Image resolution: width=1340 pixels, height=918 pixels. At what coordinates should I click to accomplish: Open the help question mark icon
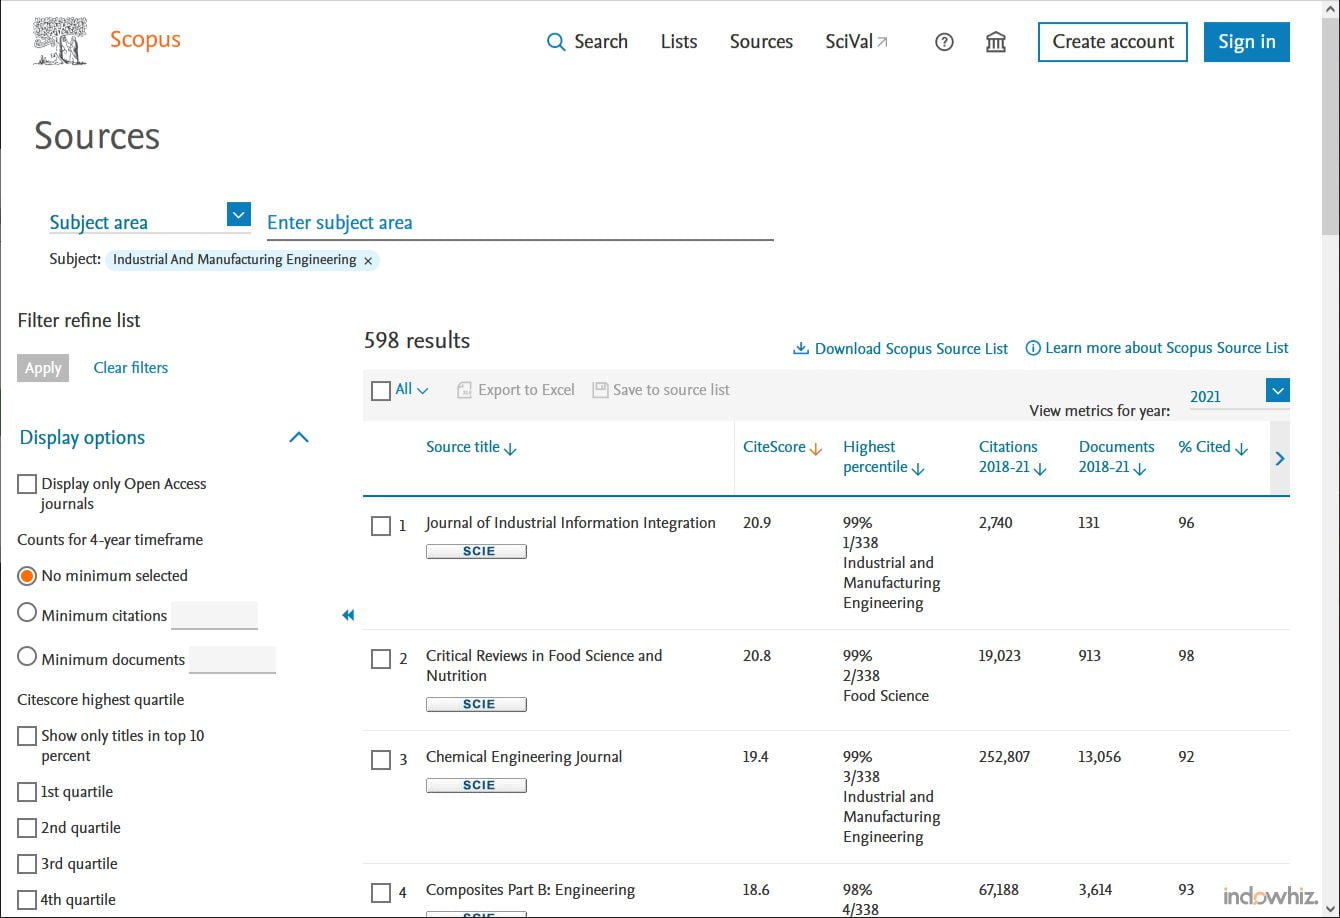click(944, 42)
